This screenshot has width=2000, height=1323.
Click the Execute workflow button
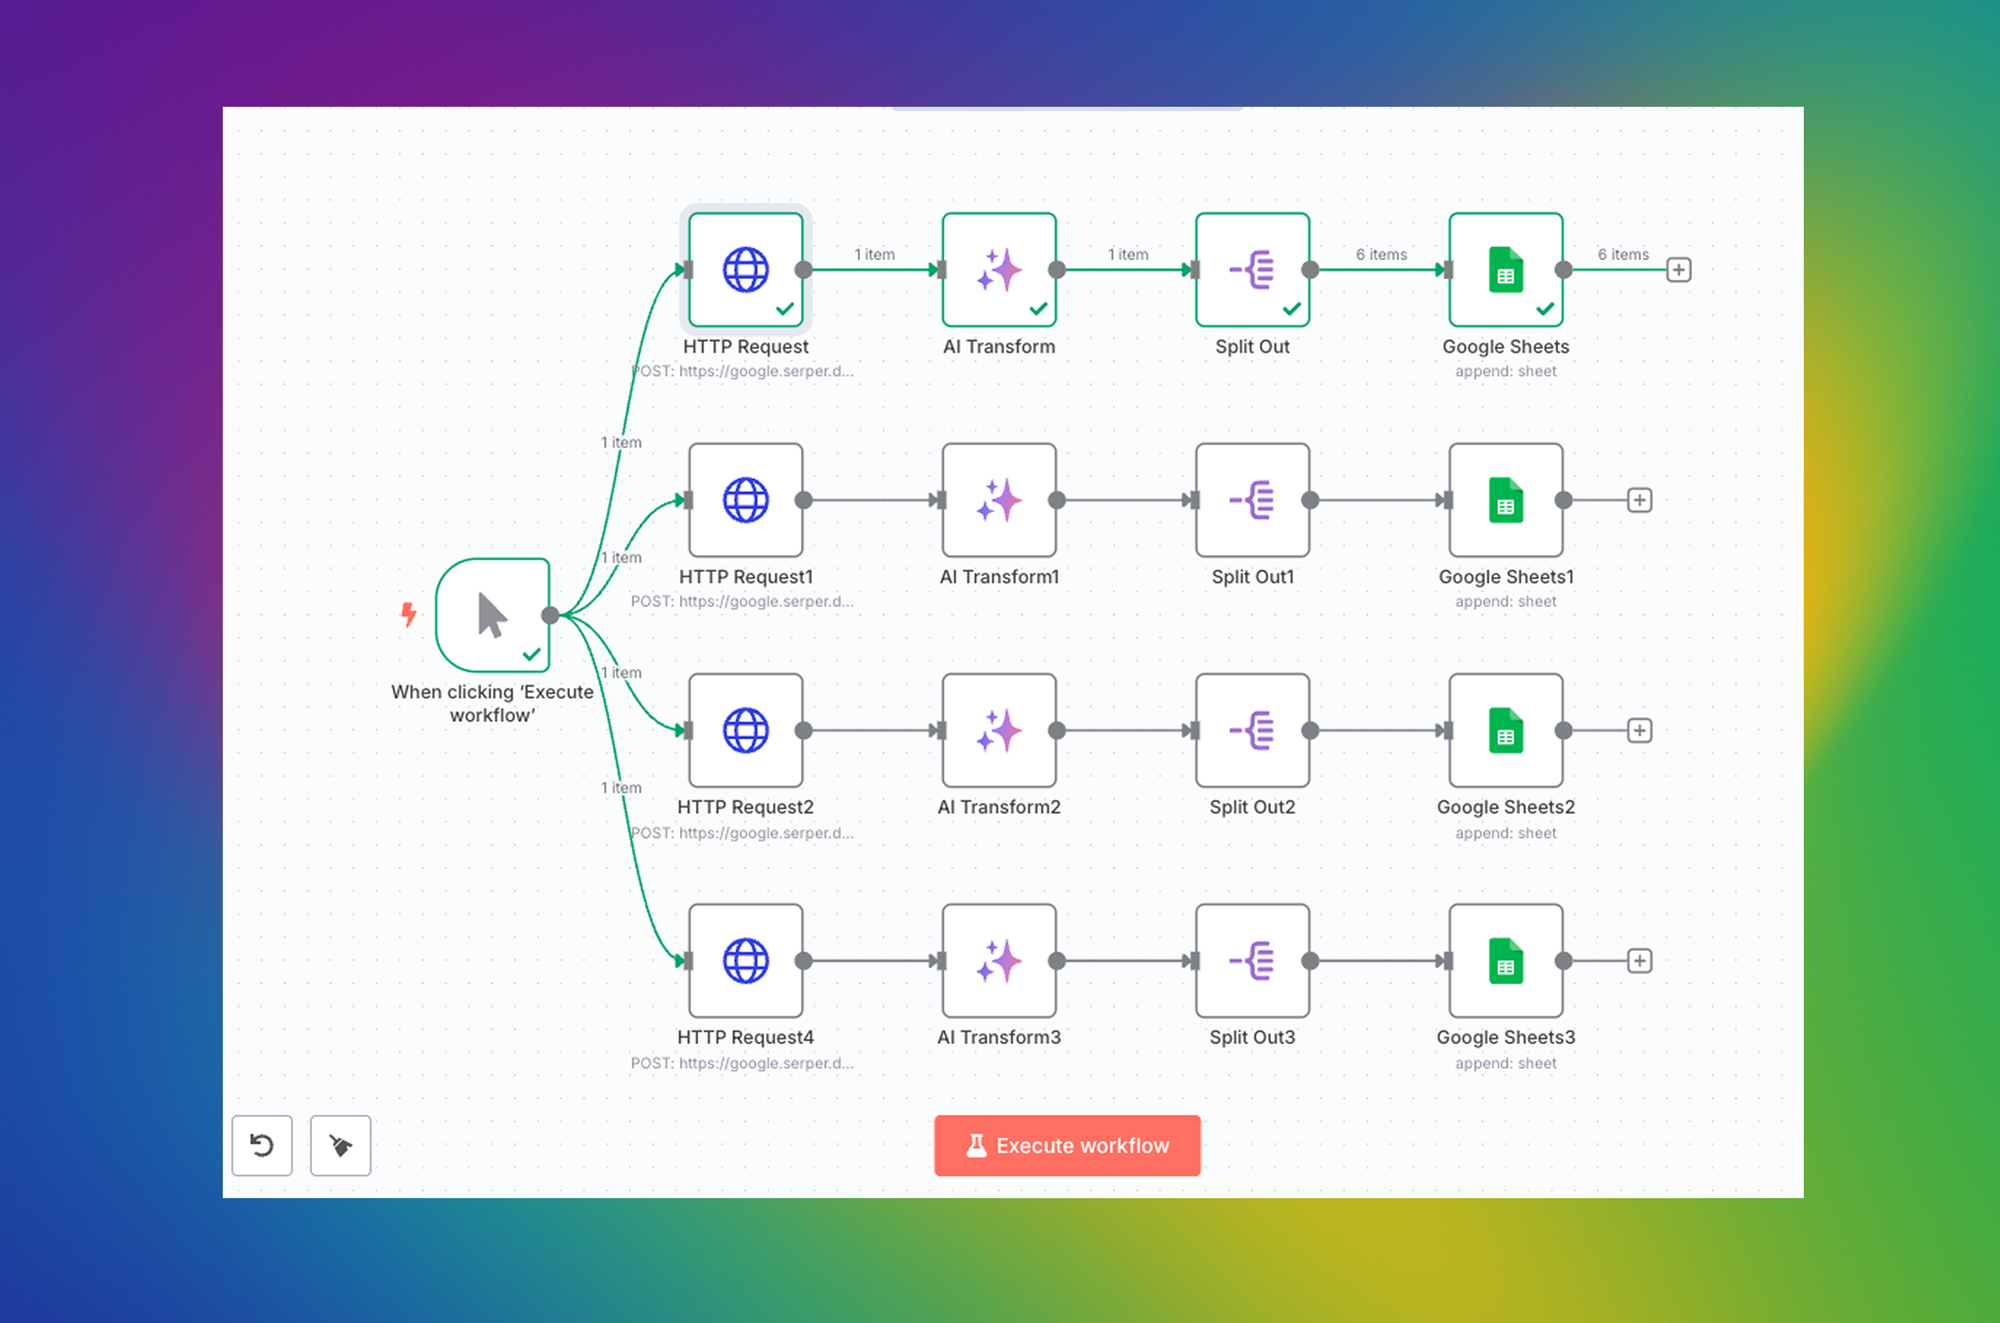(x=1067, y=1145)
